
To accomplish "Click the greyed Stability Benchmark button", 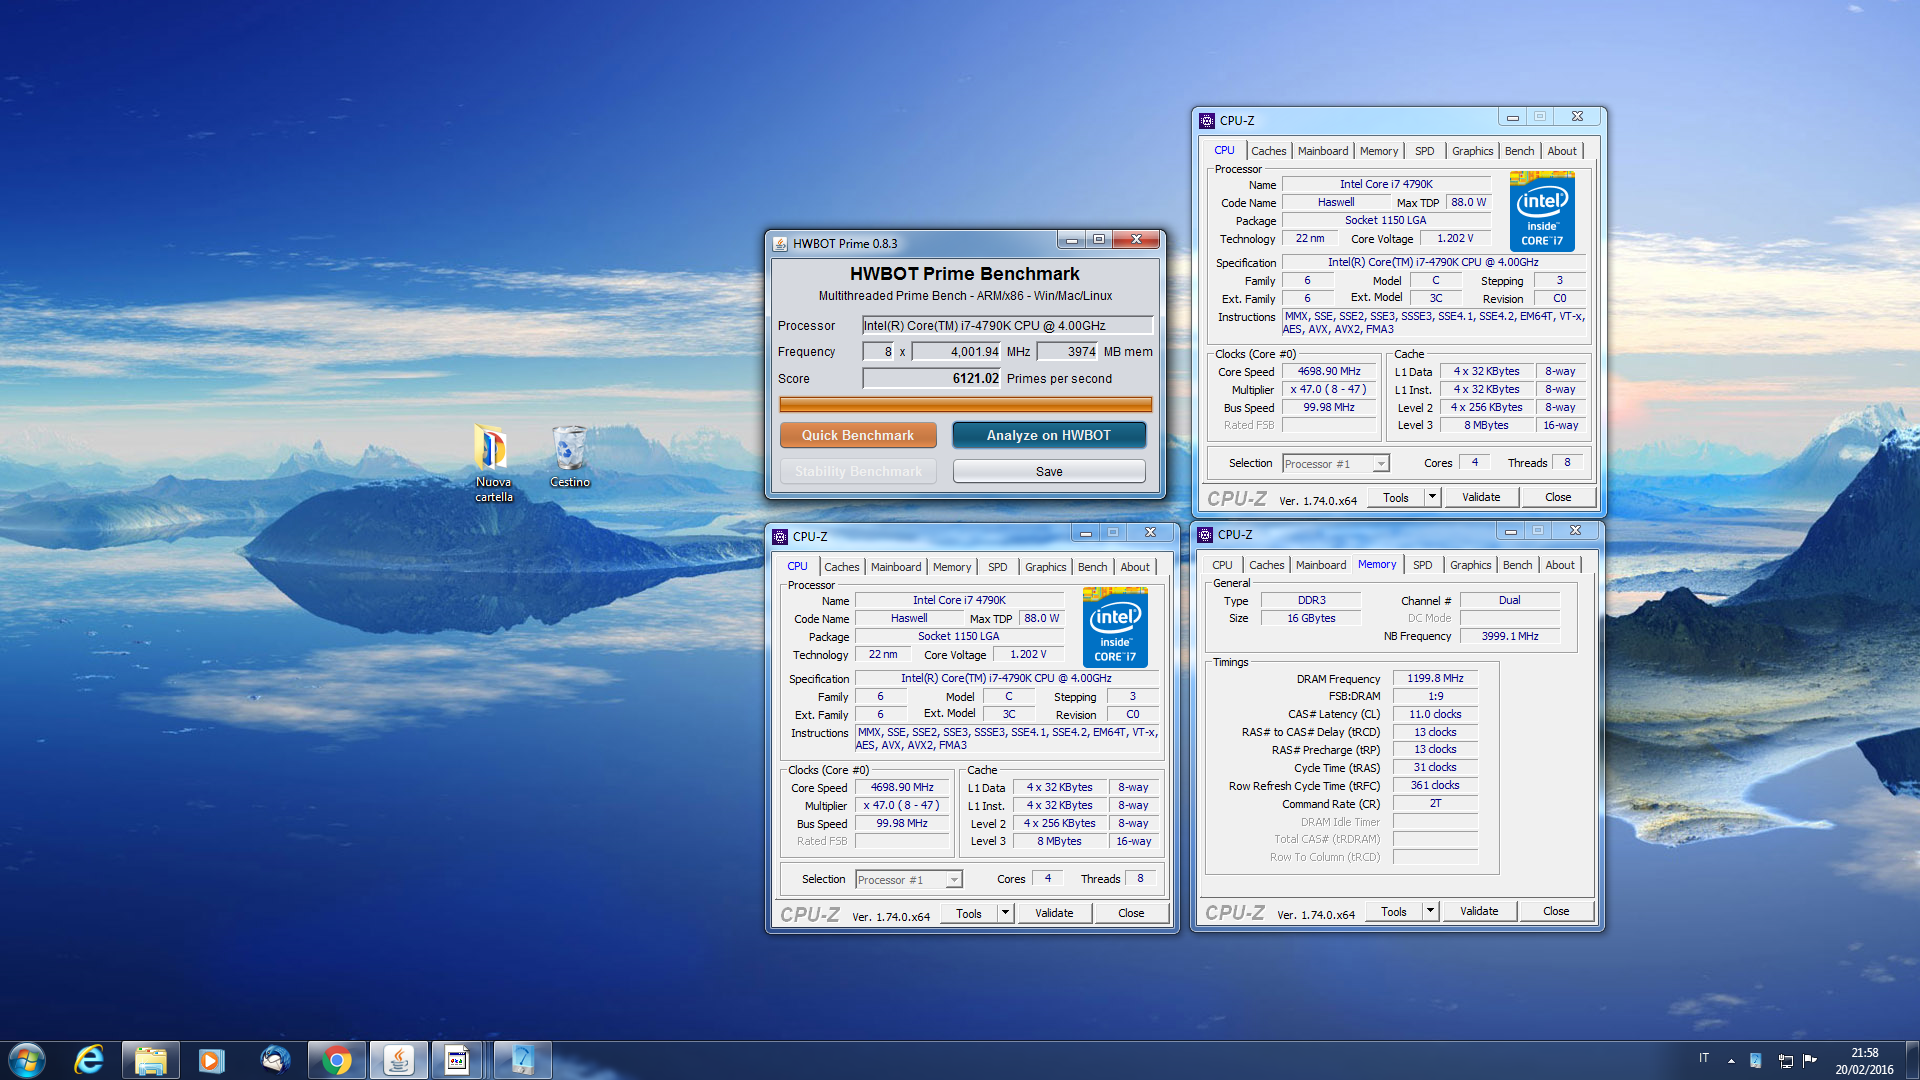I will (x=858, y=471).
